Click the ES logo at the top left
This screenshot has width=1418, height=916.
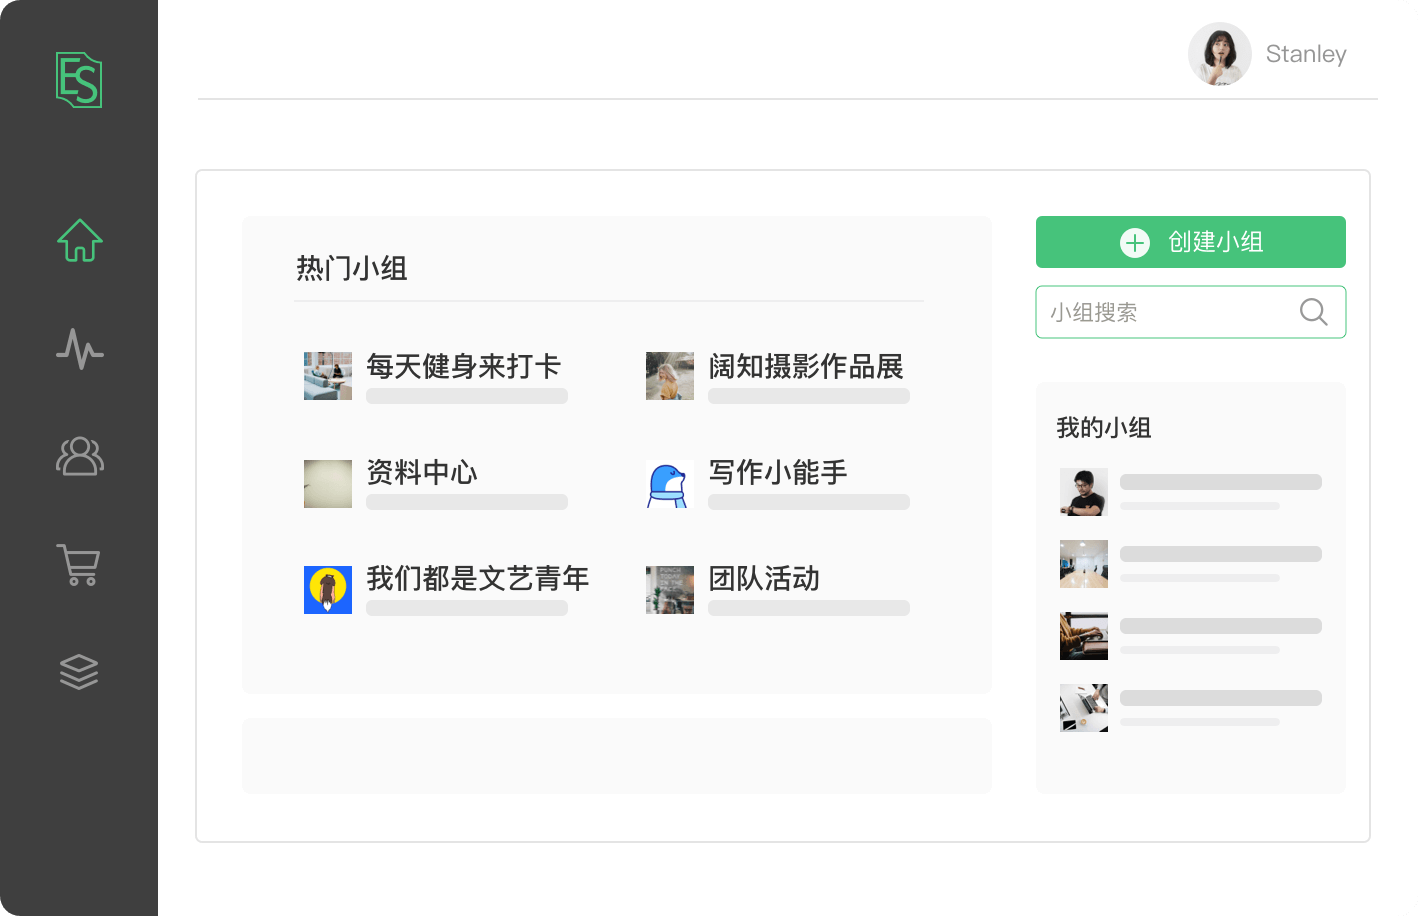(80, 81)
